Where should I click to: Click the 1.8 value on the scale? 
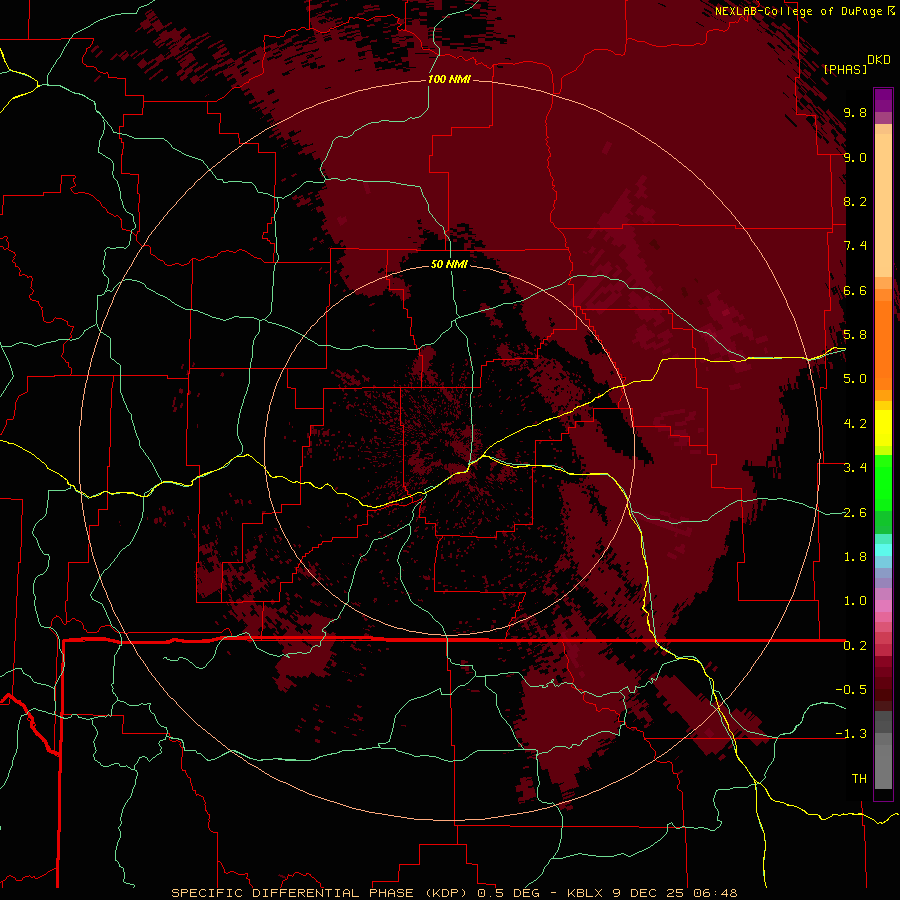click(x=855, y=557)
